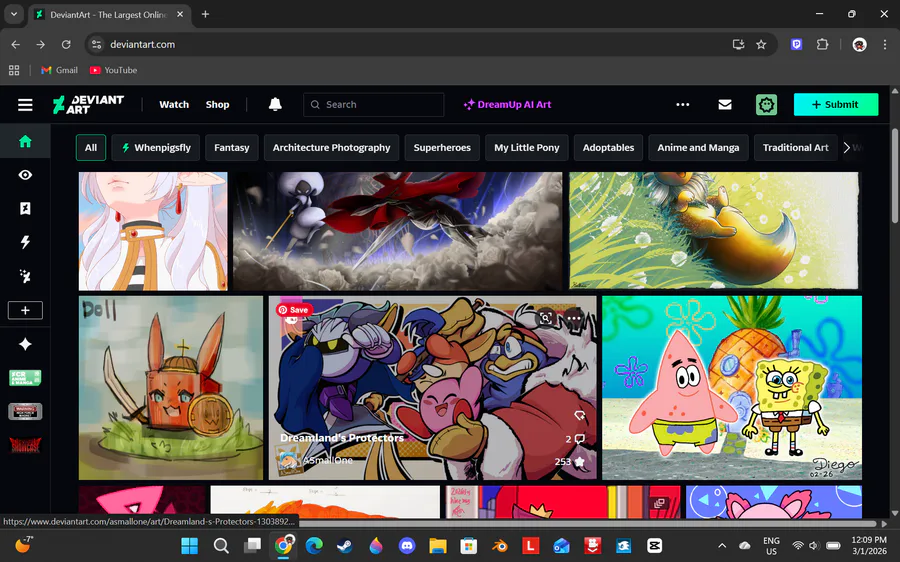Open the three-dots more menu in header
Screen dimensions: 900x562
tap(682, 104)
